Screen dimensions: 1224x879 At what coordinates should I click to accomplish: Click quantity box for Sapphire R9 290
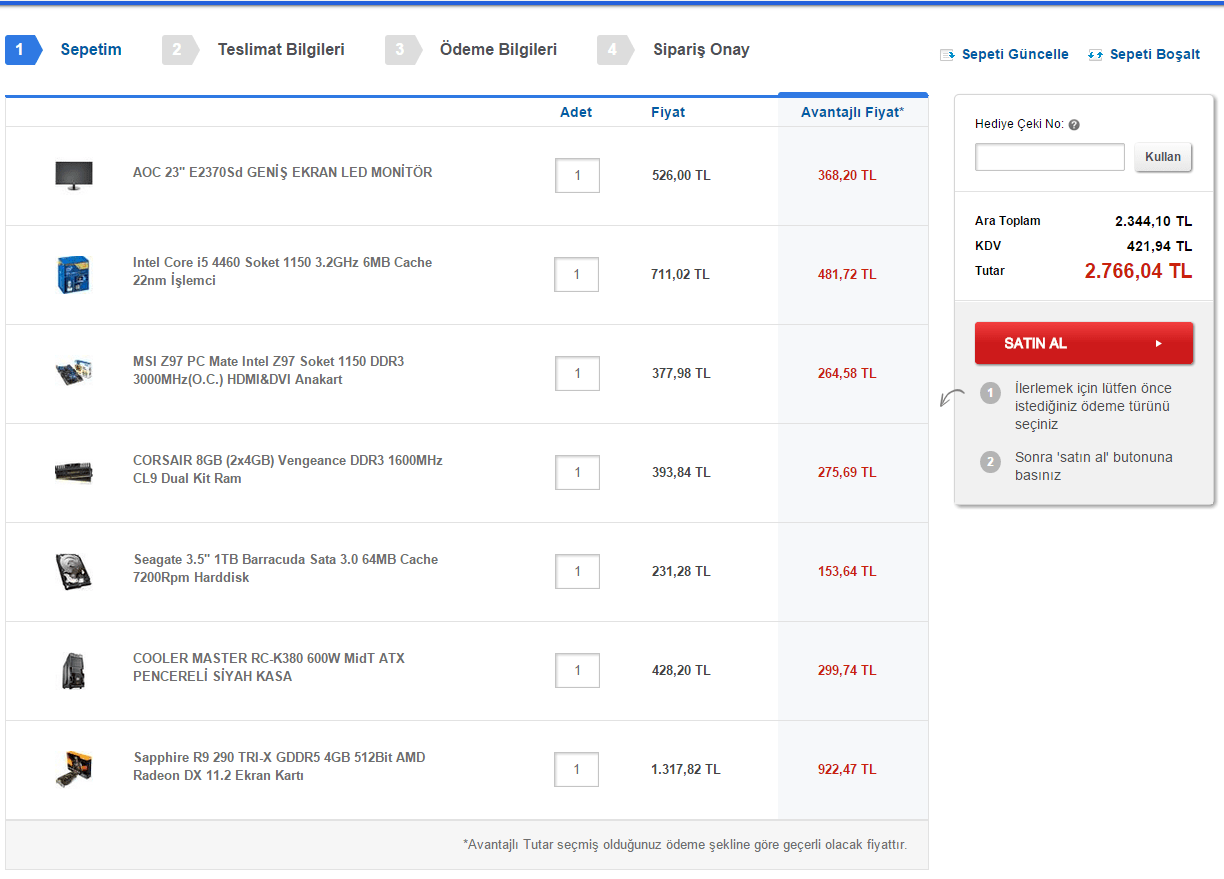(x=577, y=769)
